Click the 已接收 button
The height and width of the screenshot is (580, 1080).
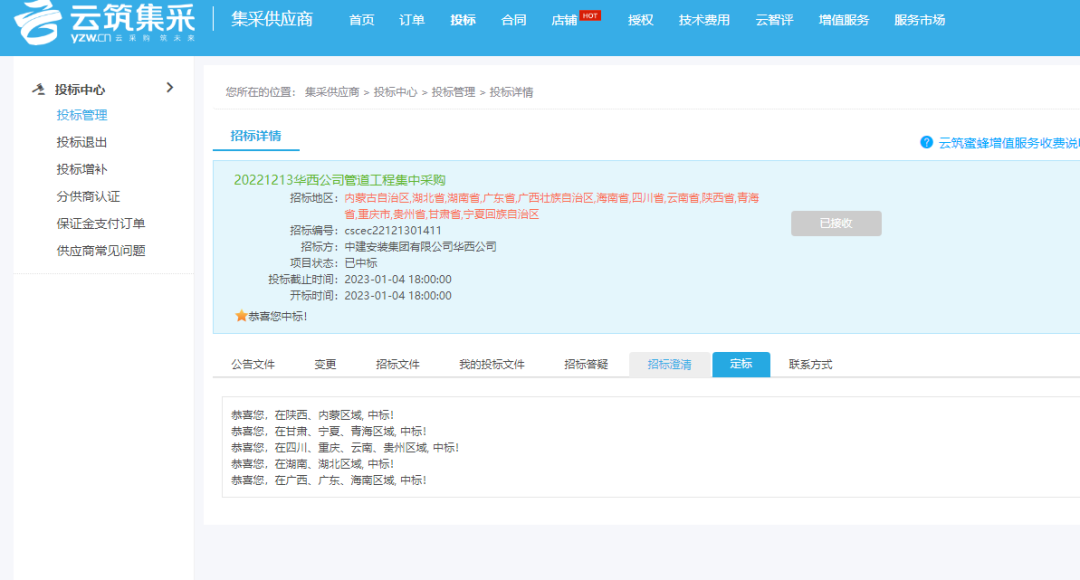[835, 223]
